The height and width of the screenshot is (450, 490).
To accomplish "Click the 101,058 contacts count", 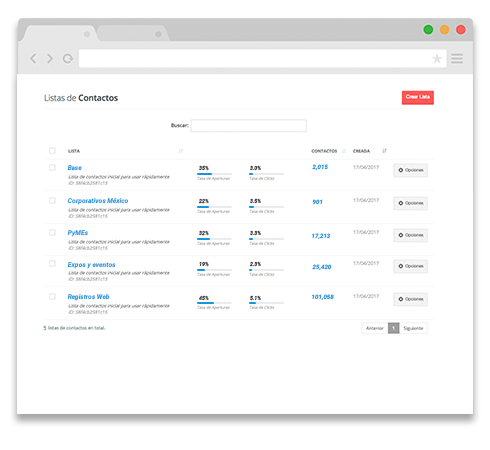I will point(323,297).
